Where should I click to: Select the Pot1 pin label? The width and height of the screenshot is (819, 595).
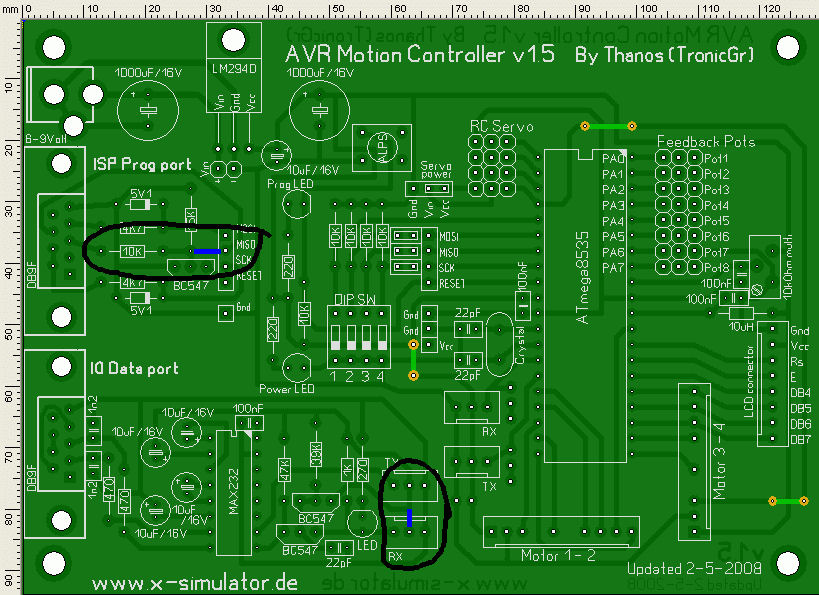(x=716, y=158)
